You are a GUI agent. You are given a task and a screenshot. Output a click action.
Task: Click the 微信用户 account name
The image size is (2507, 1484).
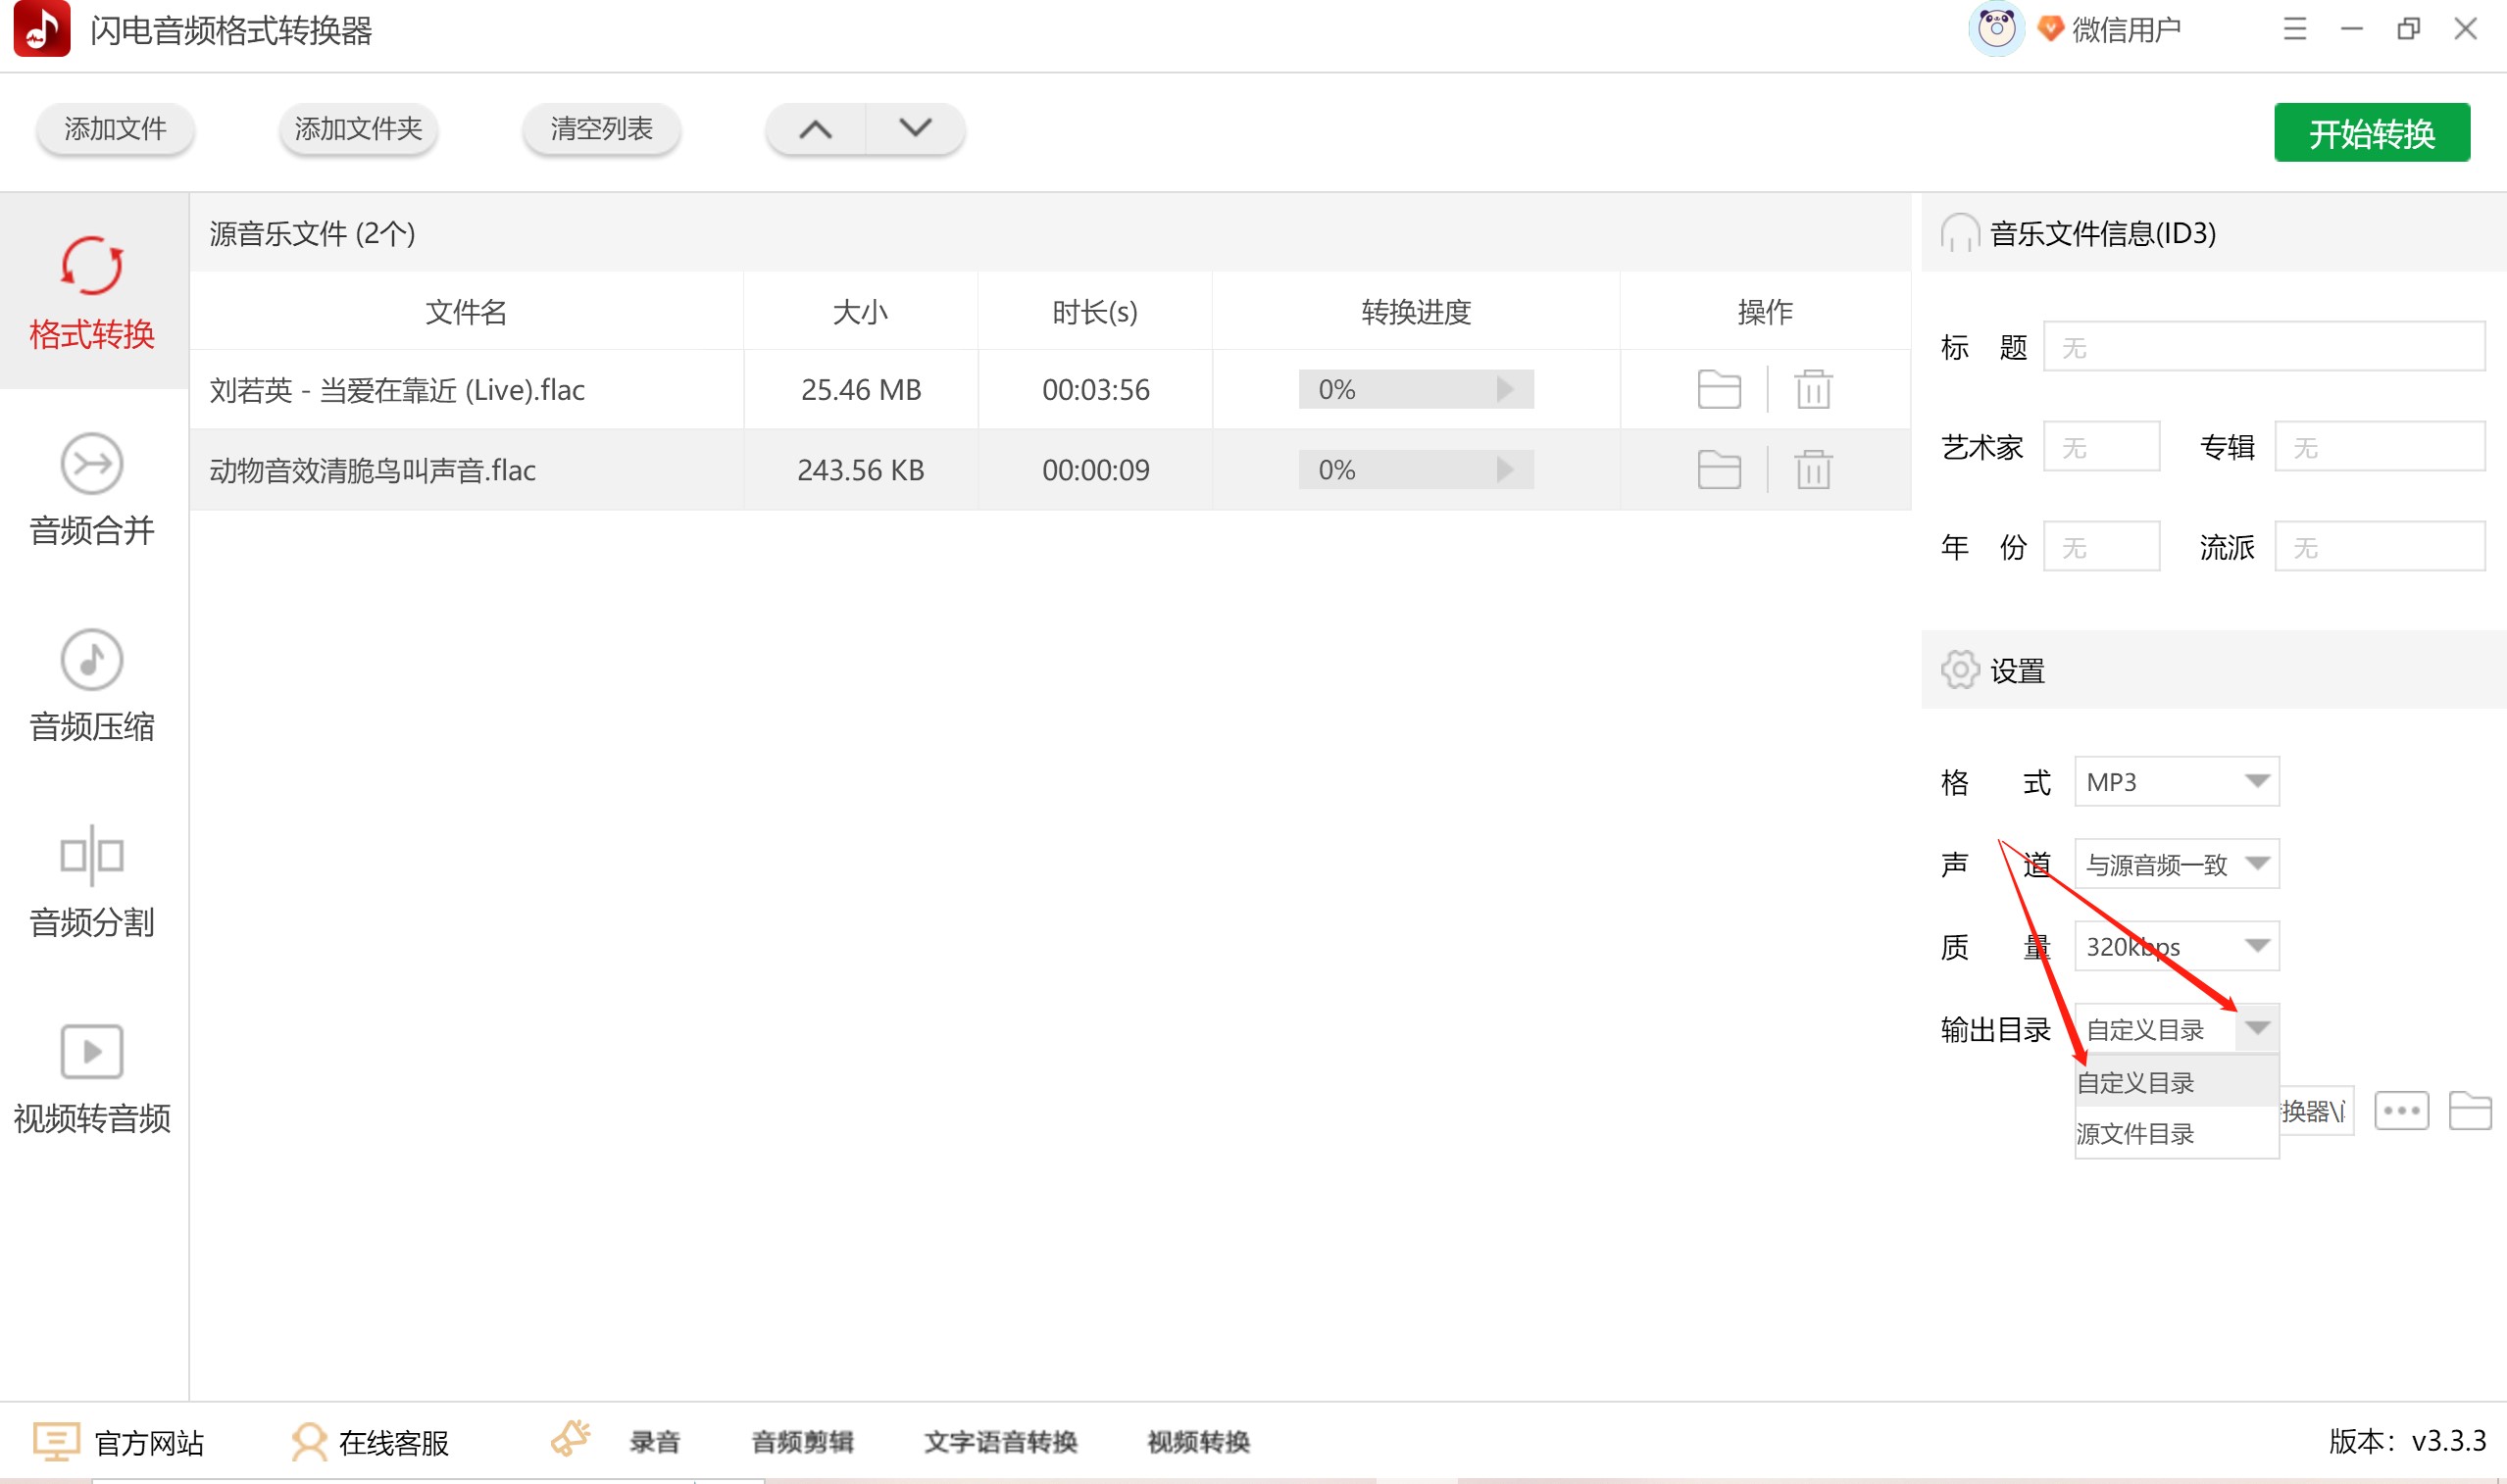[x=2126, y=29]
